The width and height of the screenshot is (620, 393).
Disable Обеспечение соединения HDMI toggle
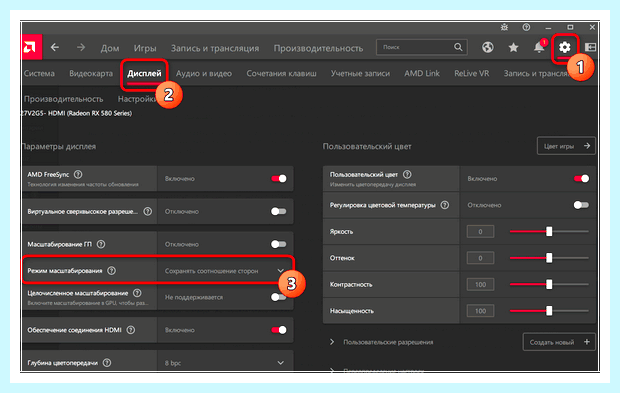(279, 330)
